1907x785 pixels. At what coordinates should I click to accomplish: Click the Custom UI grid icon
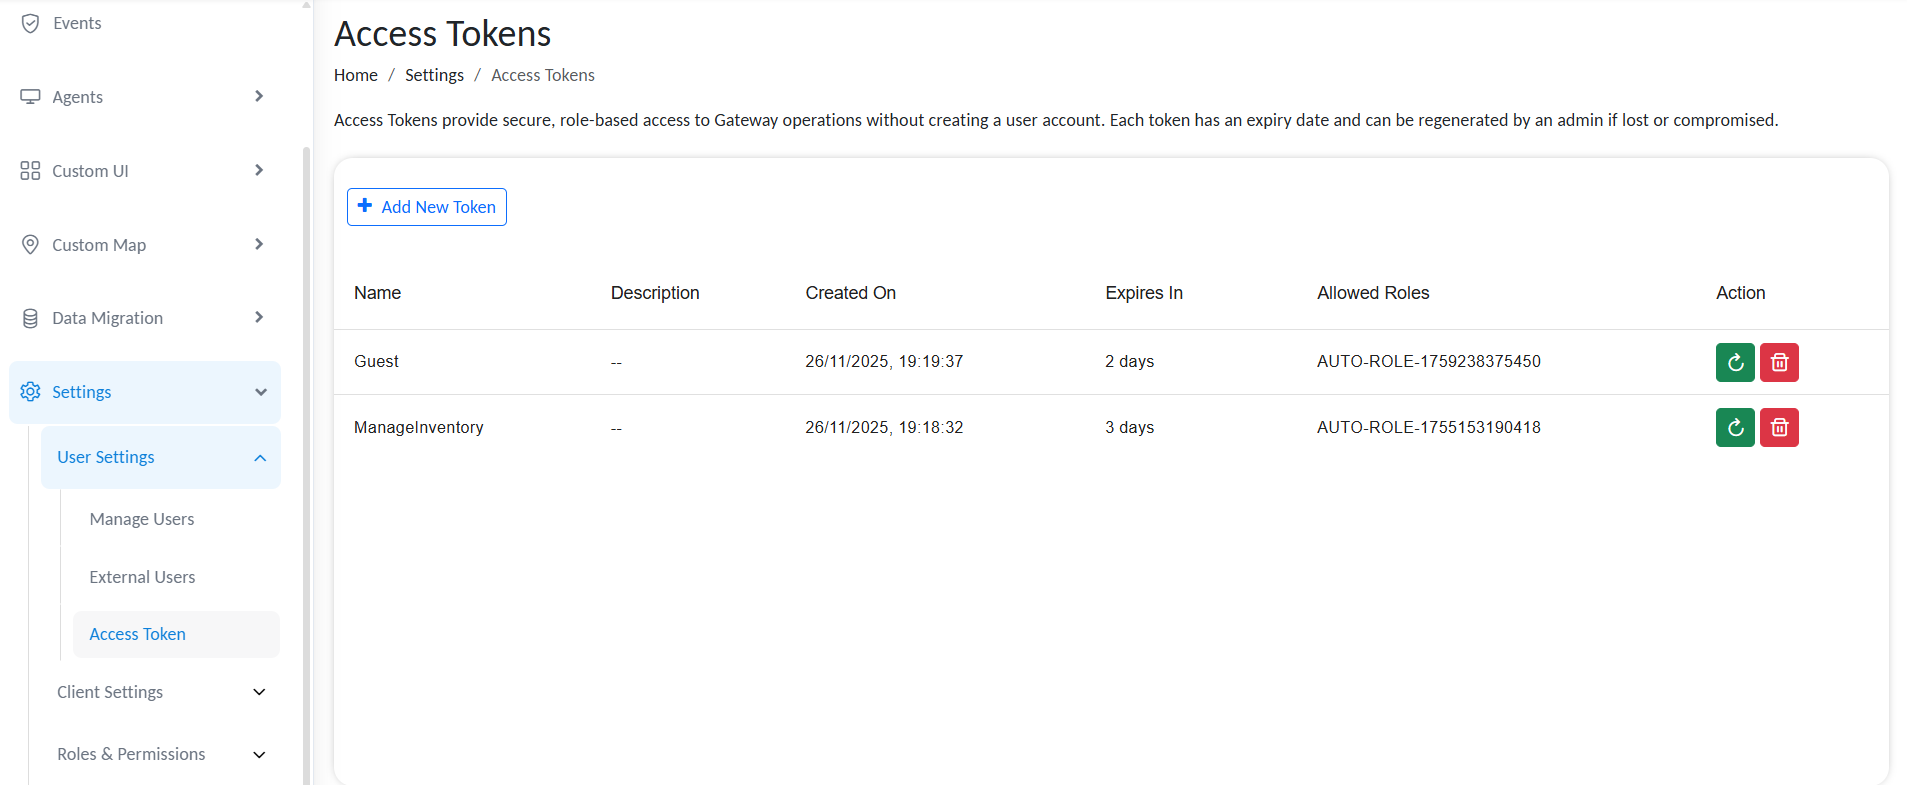point(31,171)
